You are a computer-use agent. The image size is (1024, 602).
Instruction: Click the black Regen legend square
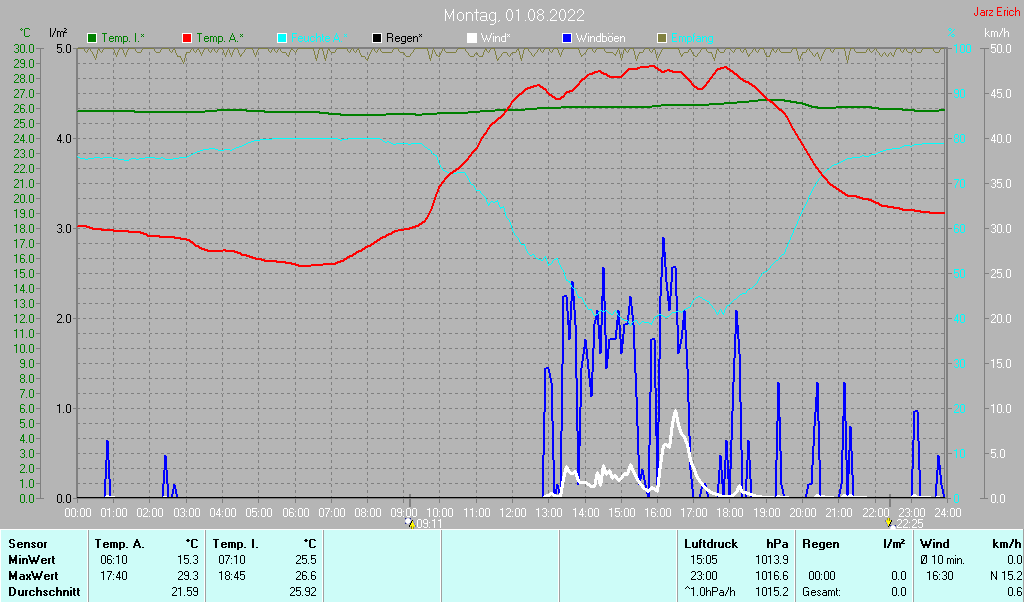click(376, 38)
